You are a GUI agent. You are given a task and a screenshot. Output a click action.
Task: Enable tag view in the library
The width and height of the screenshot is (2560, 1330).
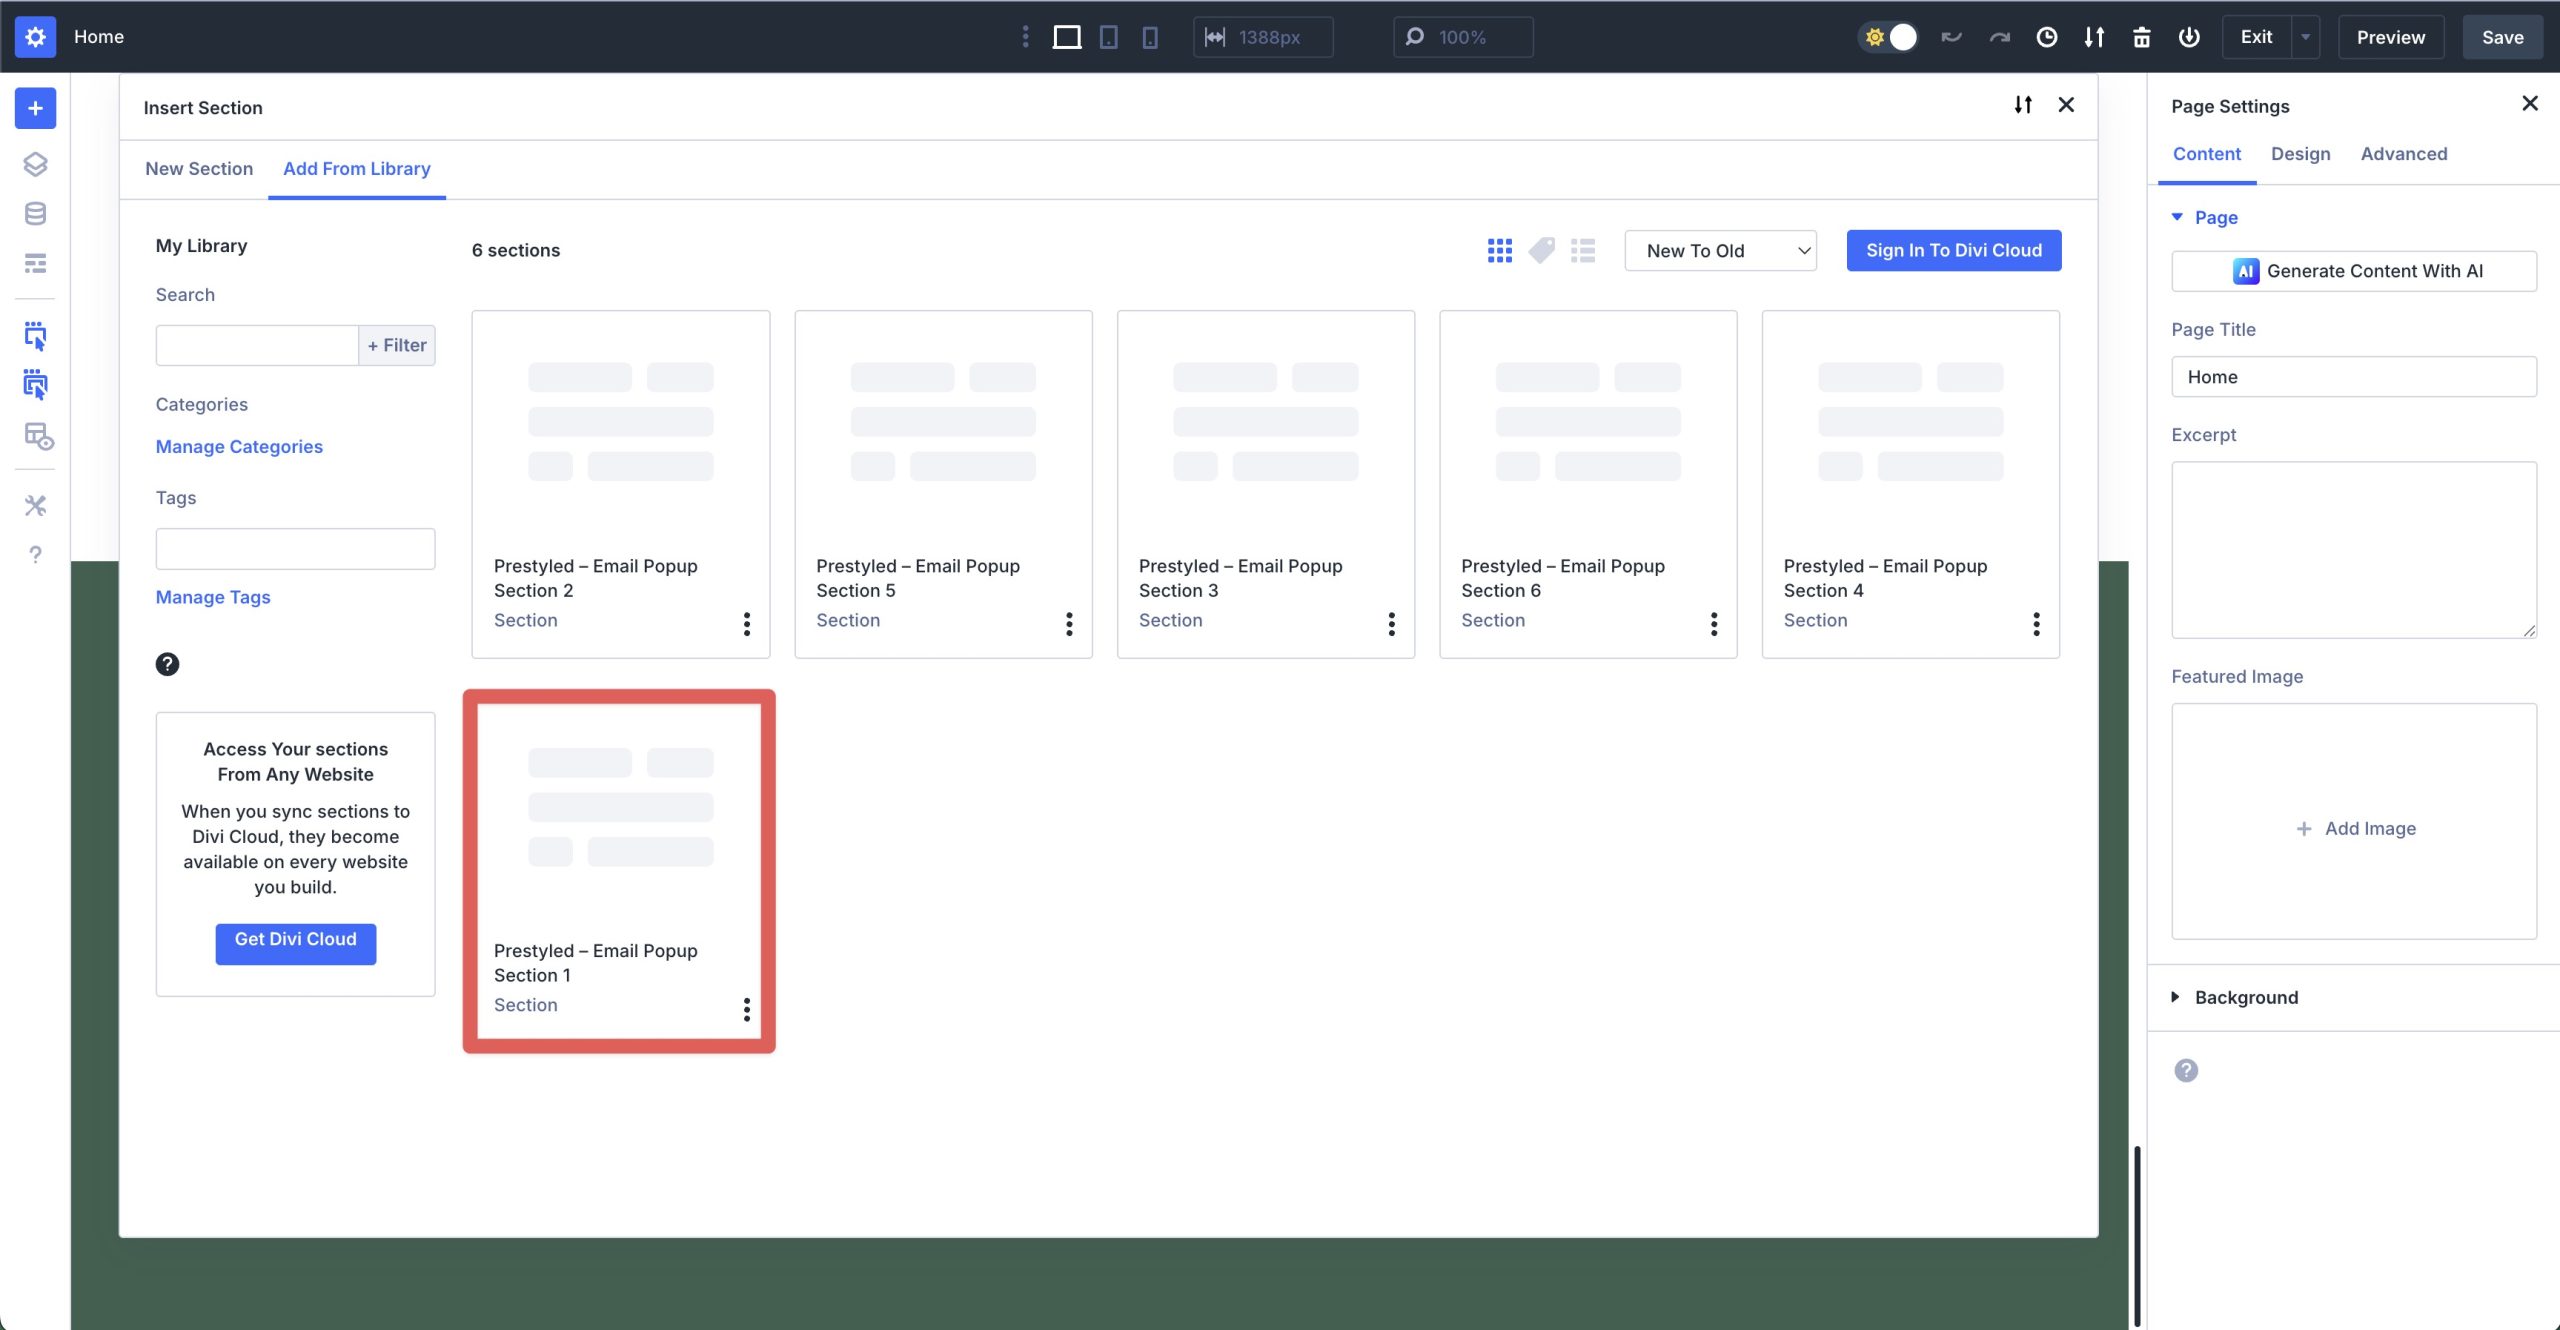(x=1541, y=250)
